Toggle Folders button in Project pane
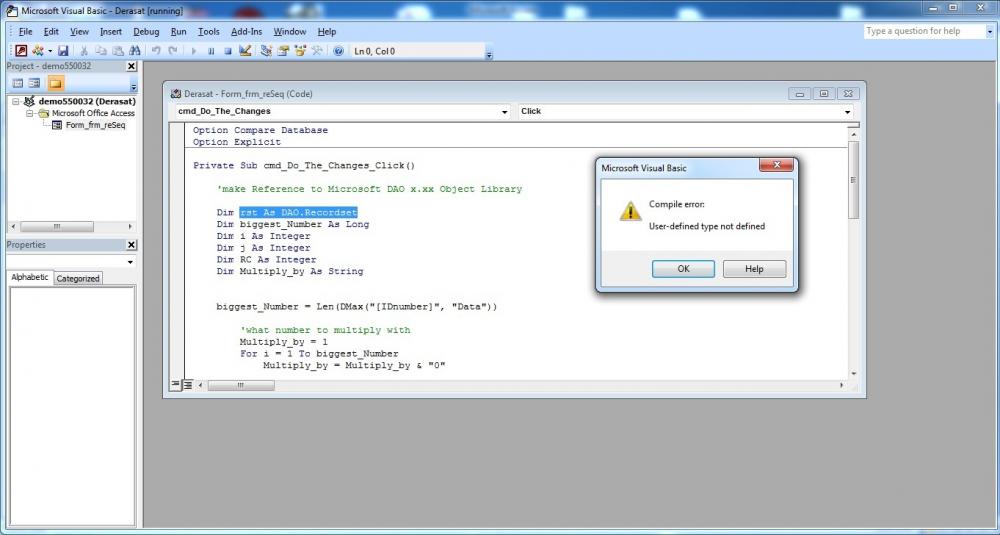 pos(55,84)
